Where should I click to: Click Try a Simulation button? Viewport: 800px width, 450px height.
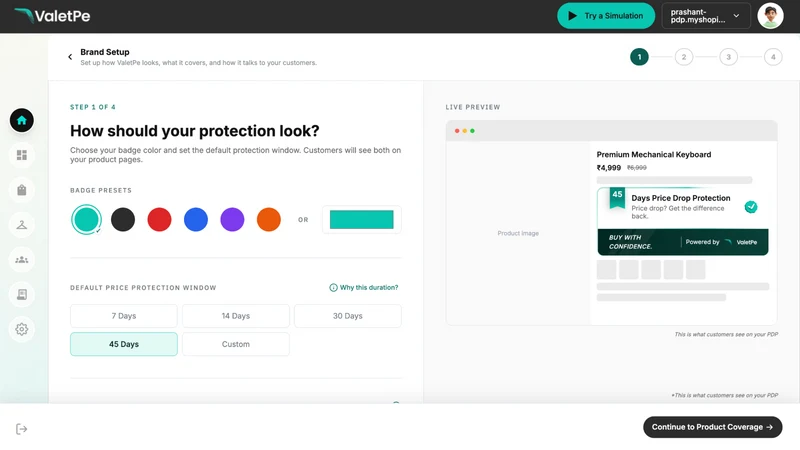click(606, 16)
